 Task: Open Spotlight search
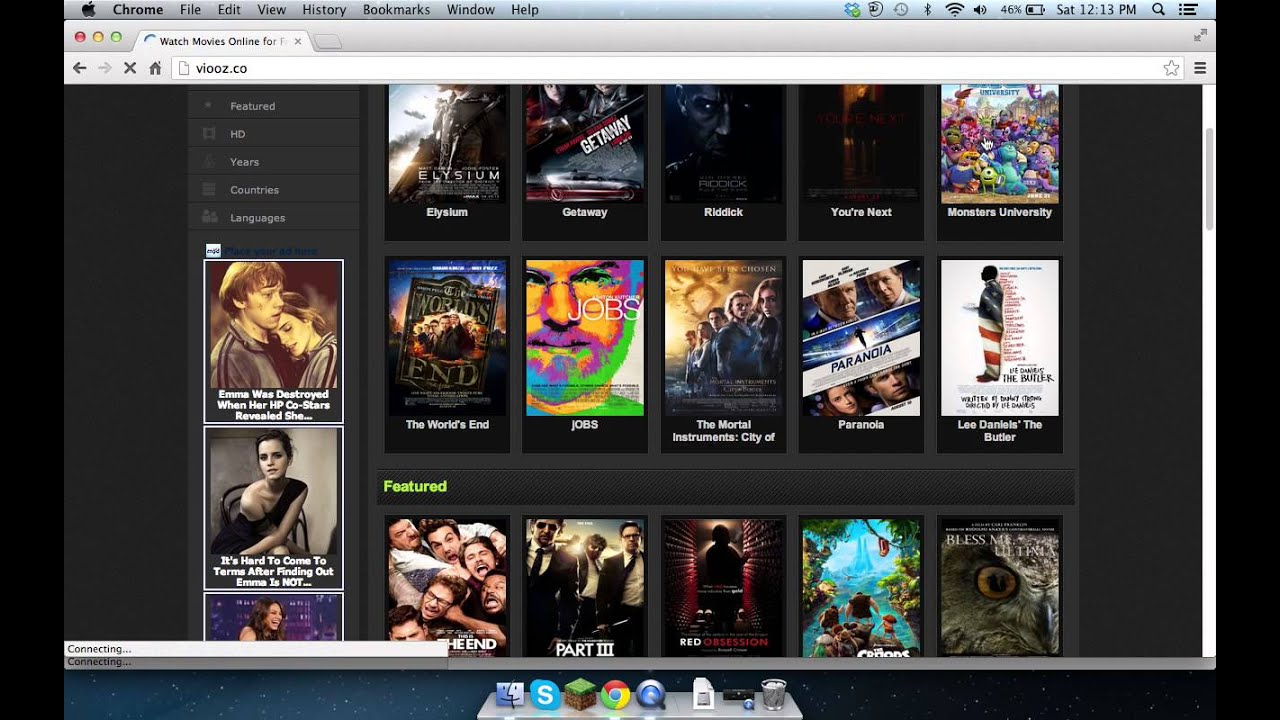[x=1158, y=9]
